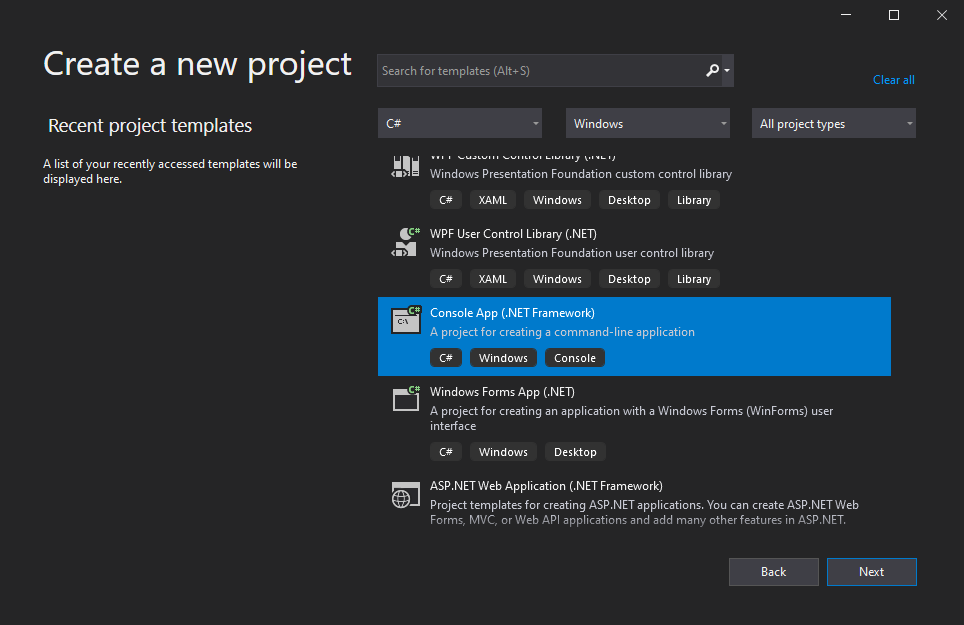Click the C# tag on WPF User Control Library
This screenshot has height=625, width=964.
pos(446,279)
